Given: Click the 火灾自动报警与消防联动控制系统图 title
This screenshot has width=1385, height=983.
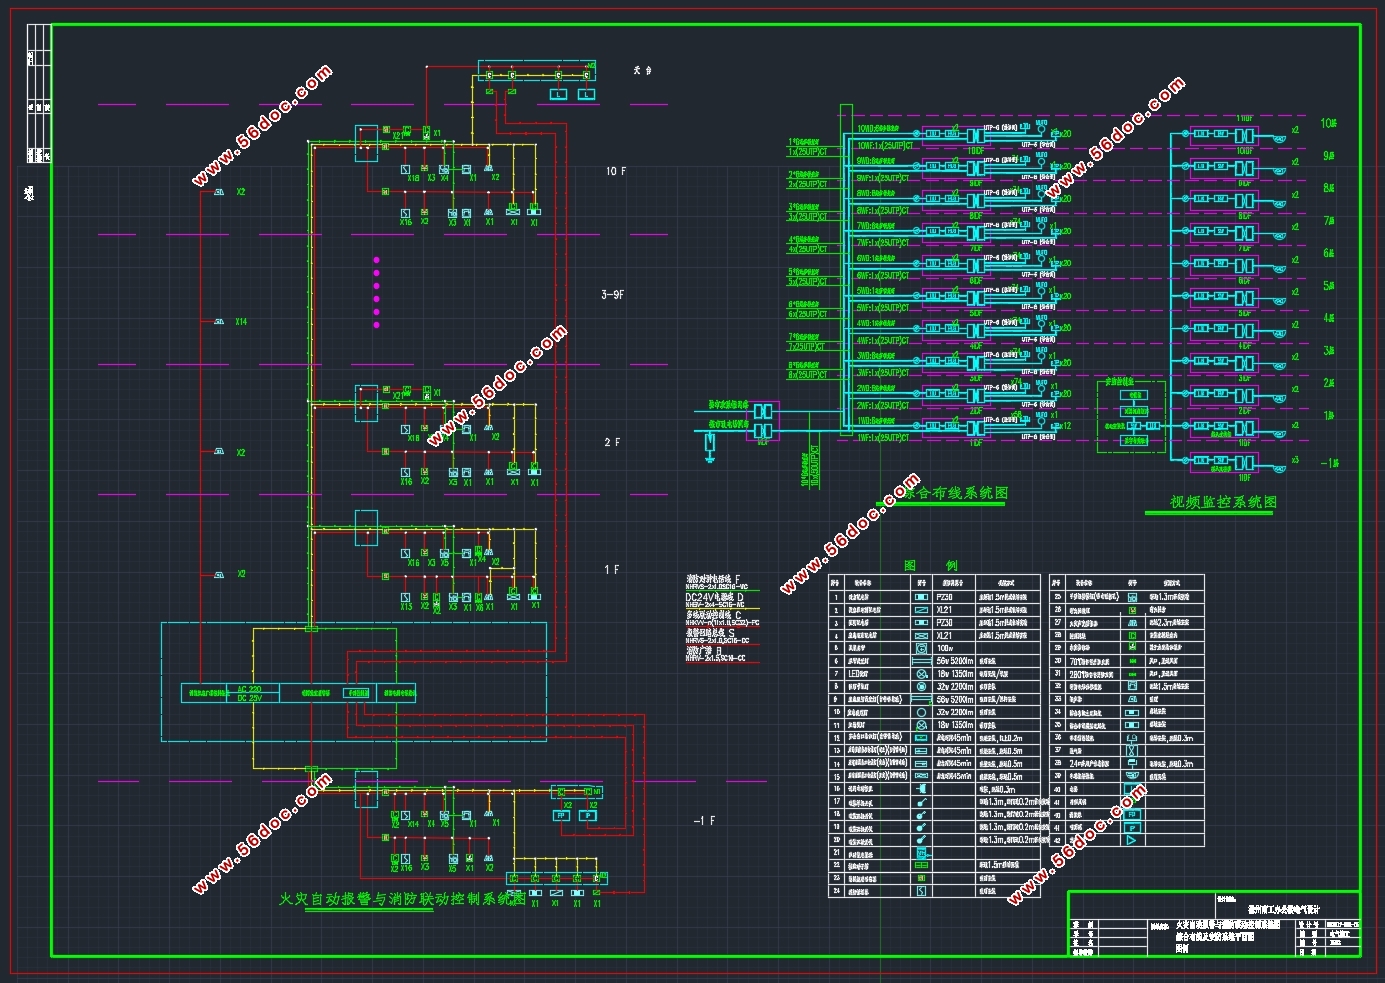Looking at the screenshot, I should 402,899.
